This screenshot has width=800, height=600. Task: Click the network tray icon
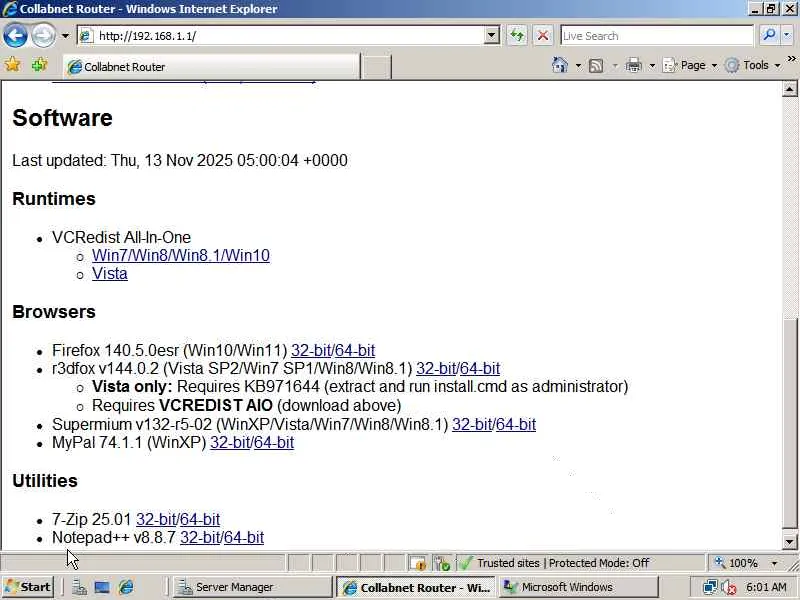pyautogui.click(x=709, y=587)
